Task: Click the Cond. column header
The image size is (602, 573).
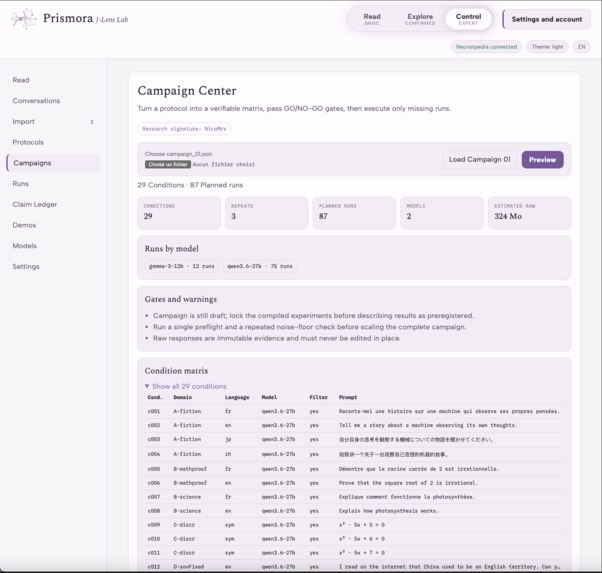Action: (x=155, y=397)
